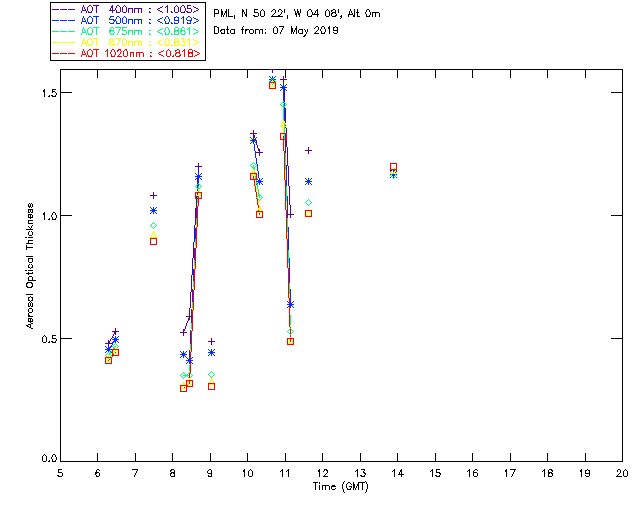
Task: Select the AOT 870nm legend label
Action: (x=126, y=42)
